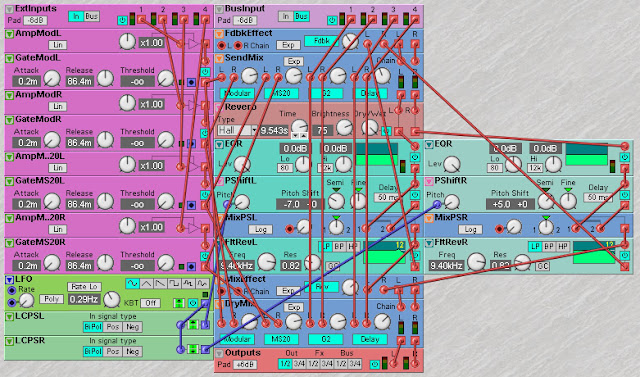
Task: Select the random step waveform on the LFO
Action: coord(188,283)
